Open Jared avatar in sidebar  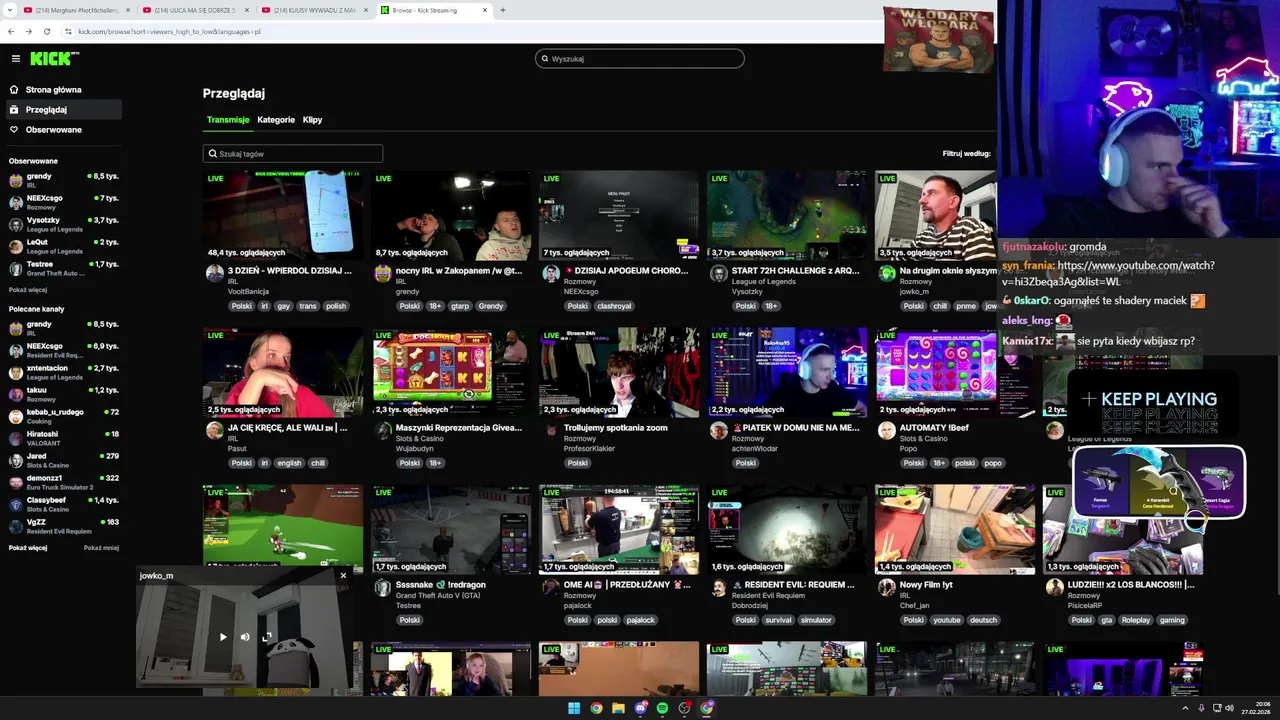click(x=16, y=460)
